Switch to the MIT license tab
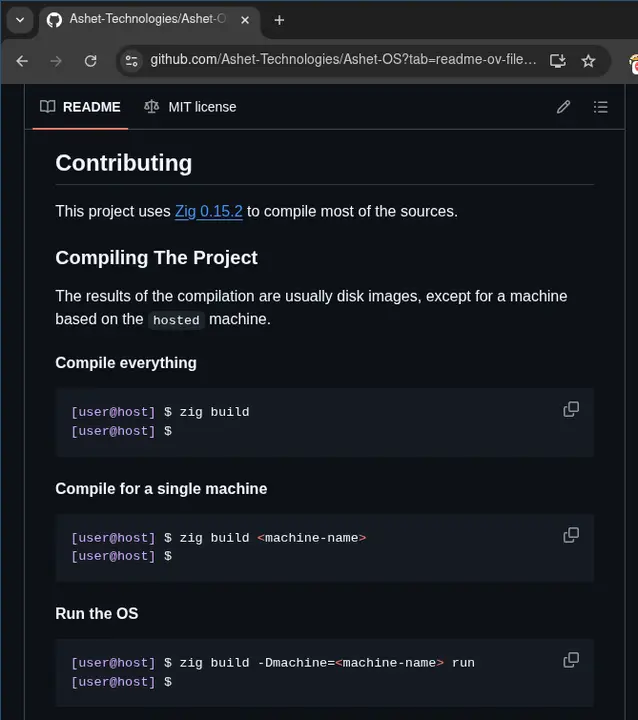The image size is (638, 720). pyautogui.click(x=190, y=107)
